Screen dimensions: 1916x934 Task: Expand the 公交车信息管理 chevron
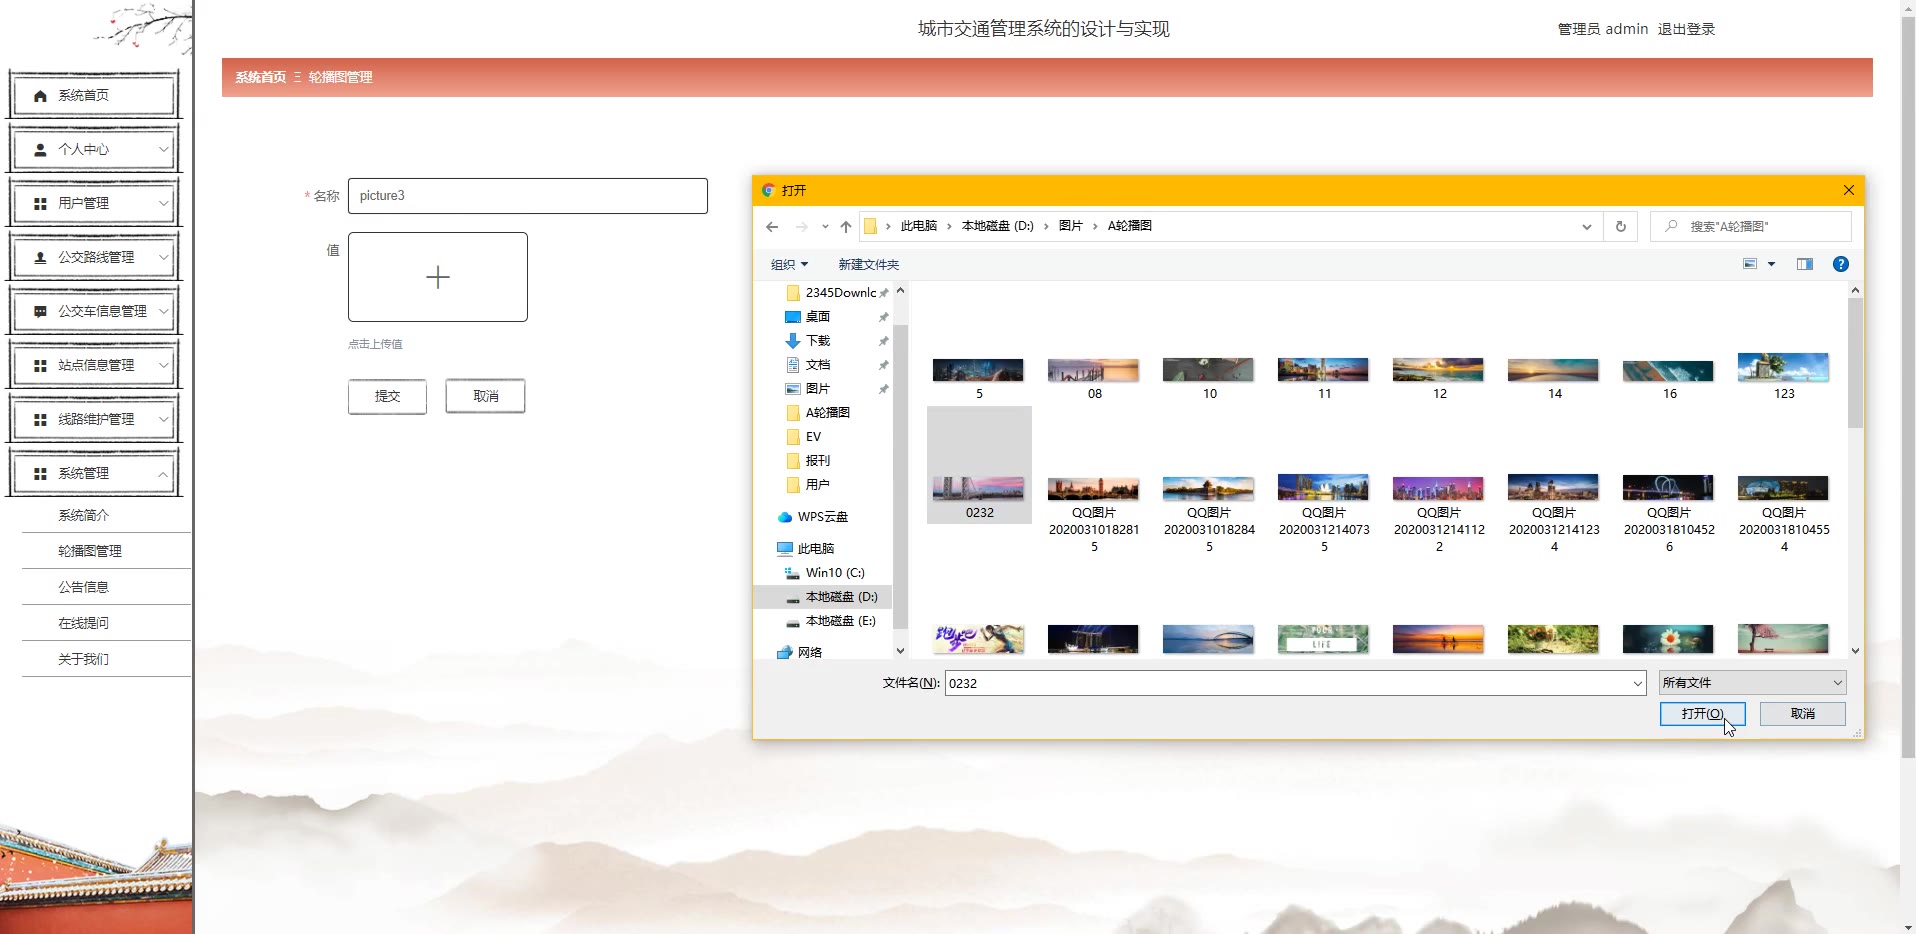[164, 311]
